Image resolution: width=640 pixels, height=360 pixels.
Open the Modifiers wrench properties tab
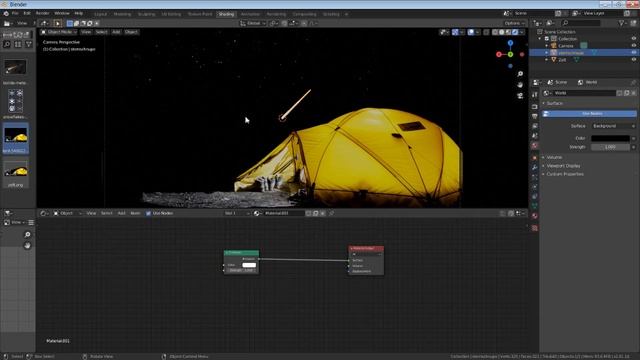click(535, 167)
